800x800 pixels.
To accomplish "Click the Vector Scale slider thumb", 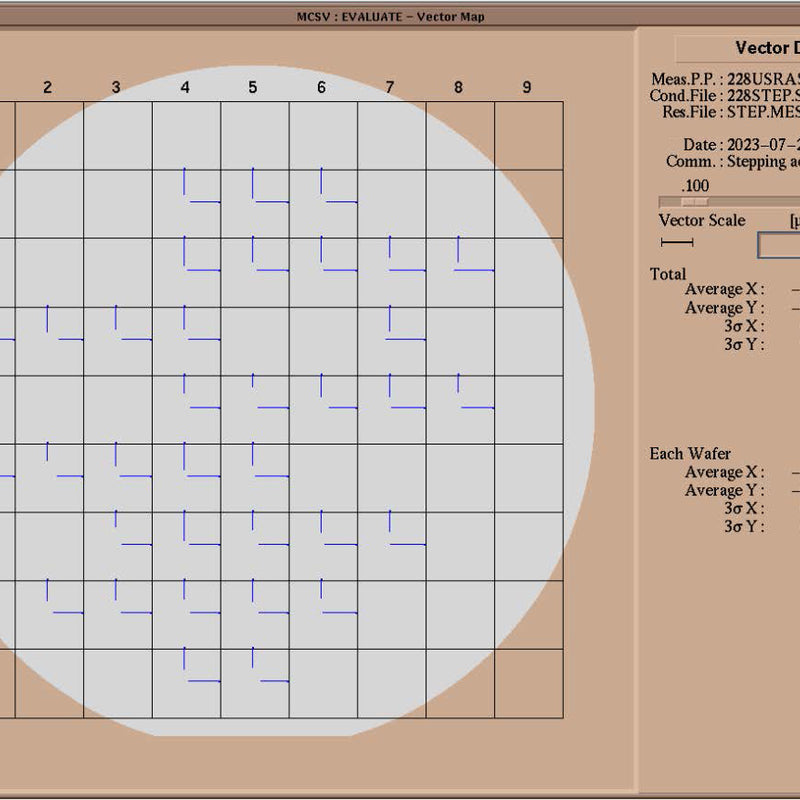I will click(694, 202).
